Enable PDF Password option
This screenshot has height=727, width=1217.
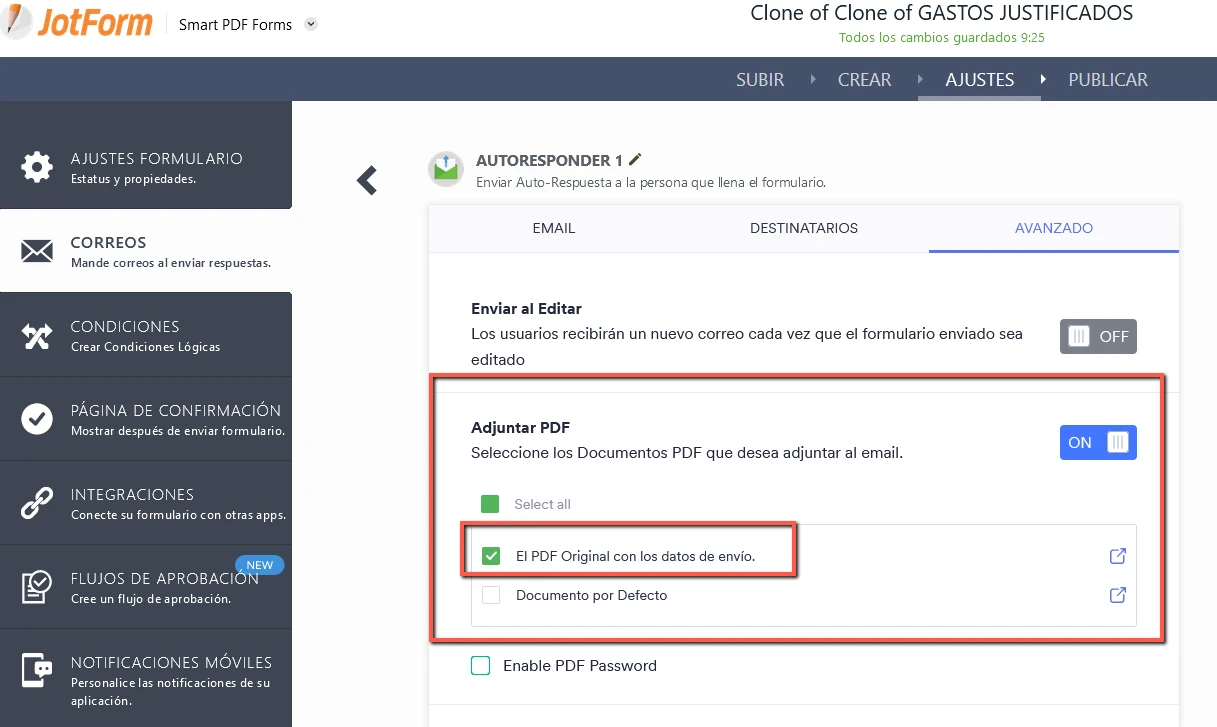[480, 665]
